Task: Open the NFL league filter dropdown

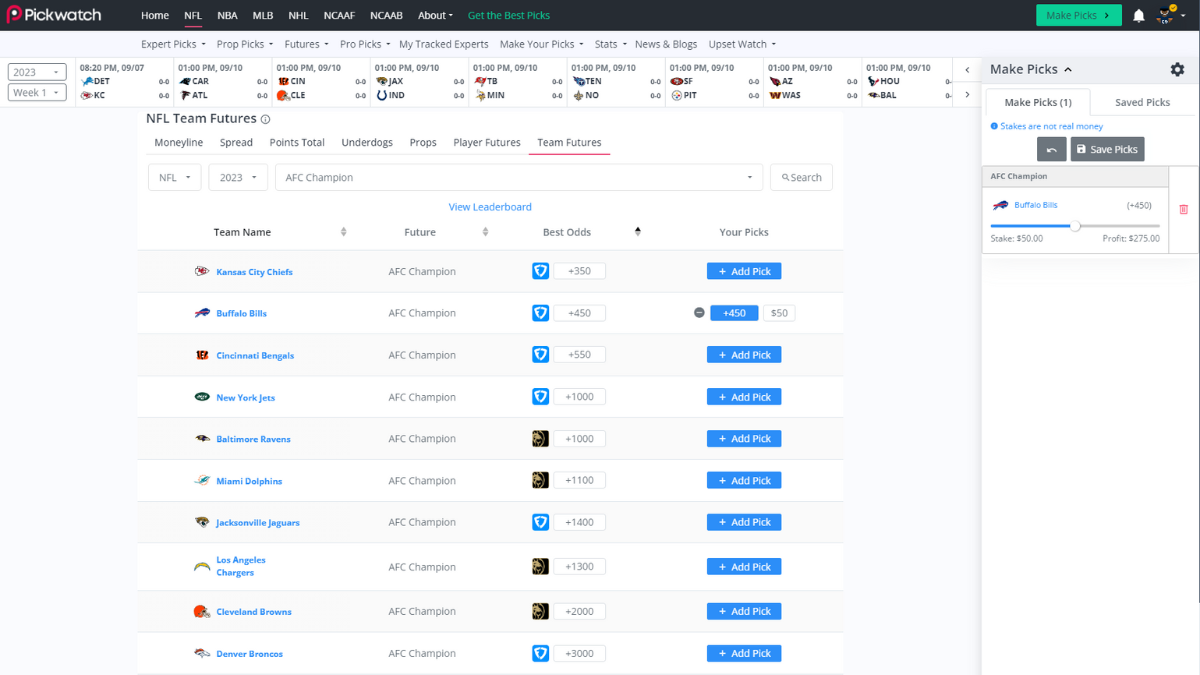Action: [175, 177]
